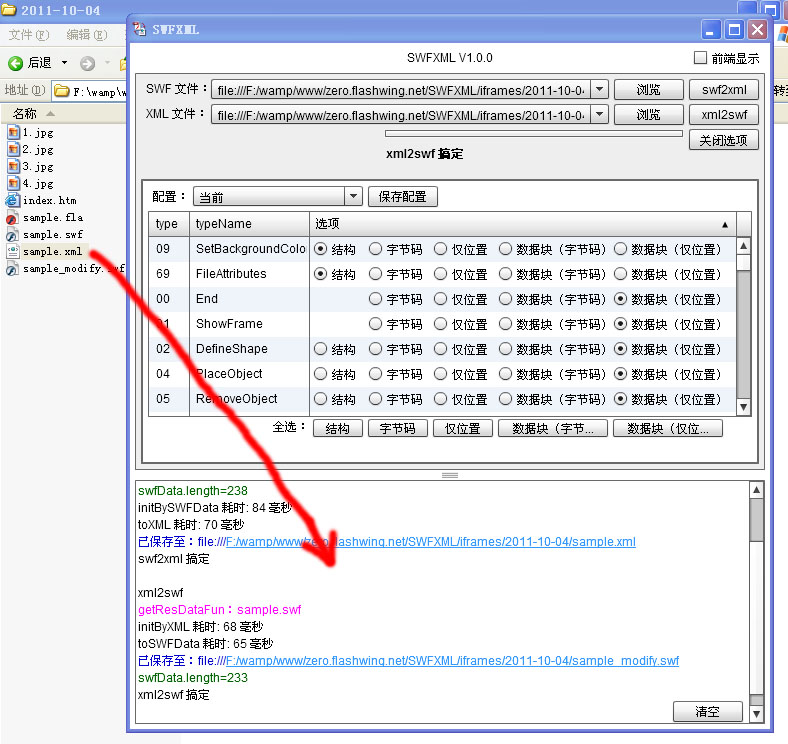The image size is (788, 744).
Task: Click the 2.jpg file icon in Explorer
Action: point(13,150)
